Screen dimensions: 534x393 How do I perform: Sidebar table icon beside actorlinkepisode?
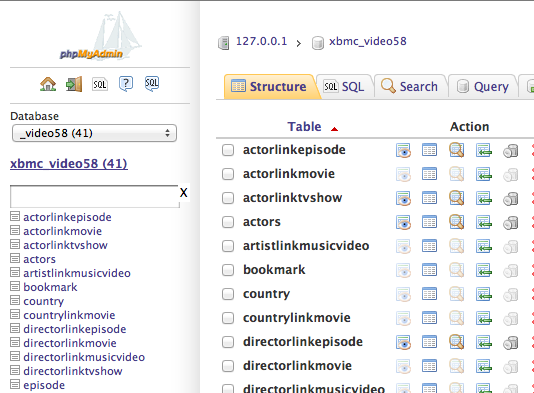[x=15, y=216]
